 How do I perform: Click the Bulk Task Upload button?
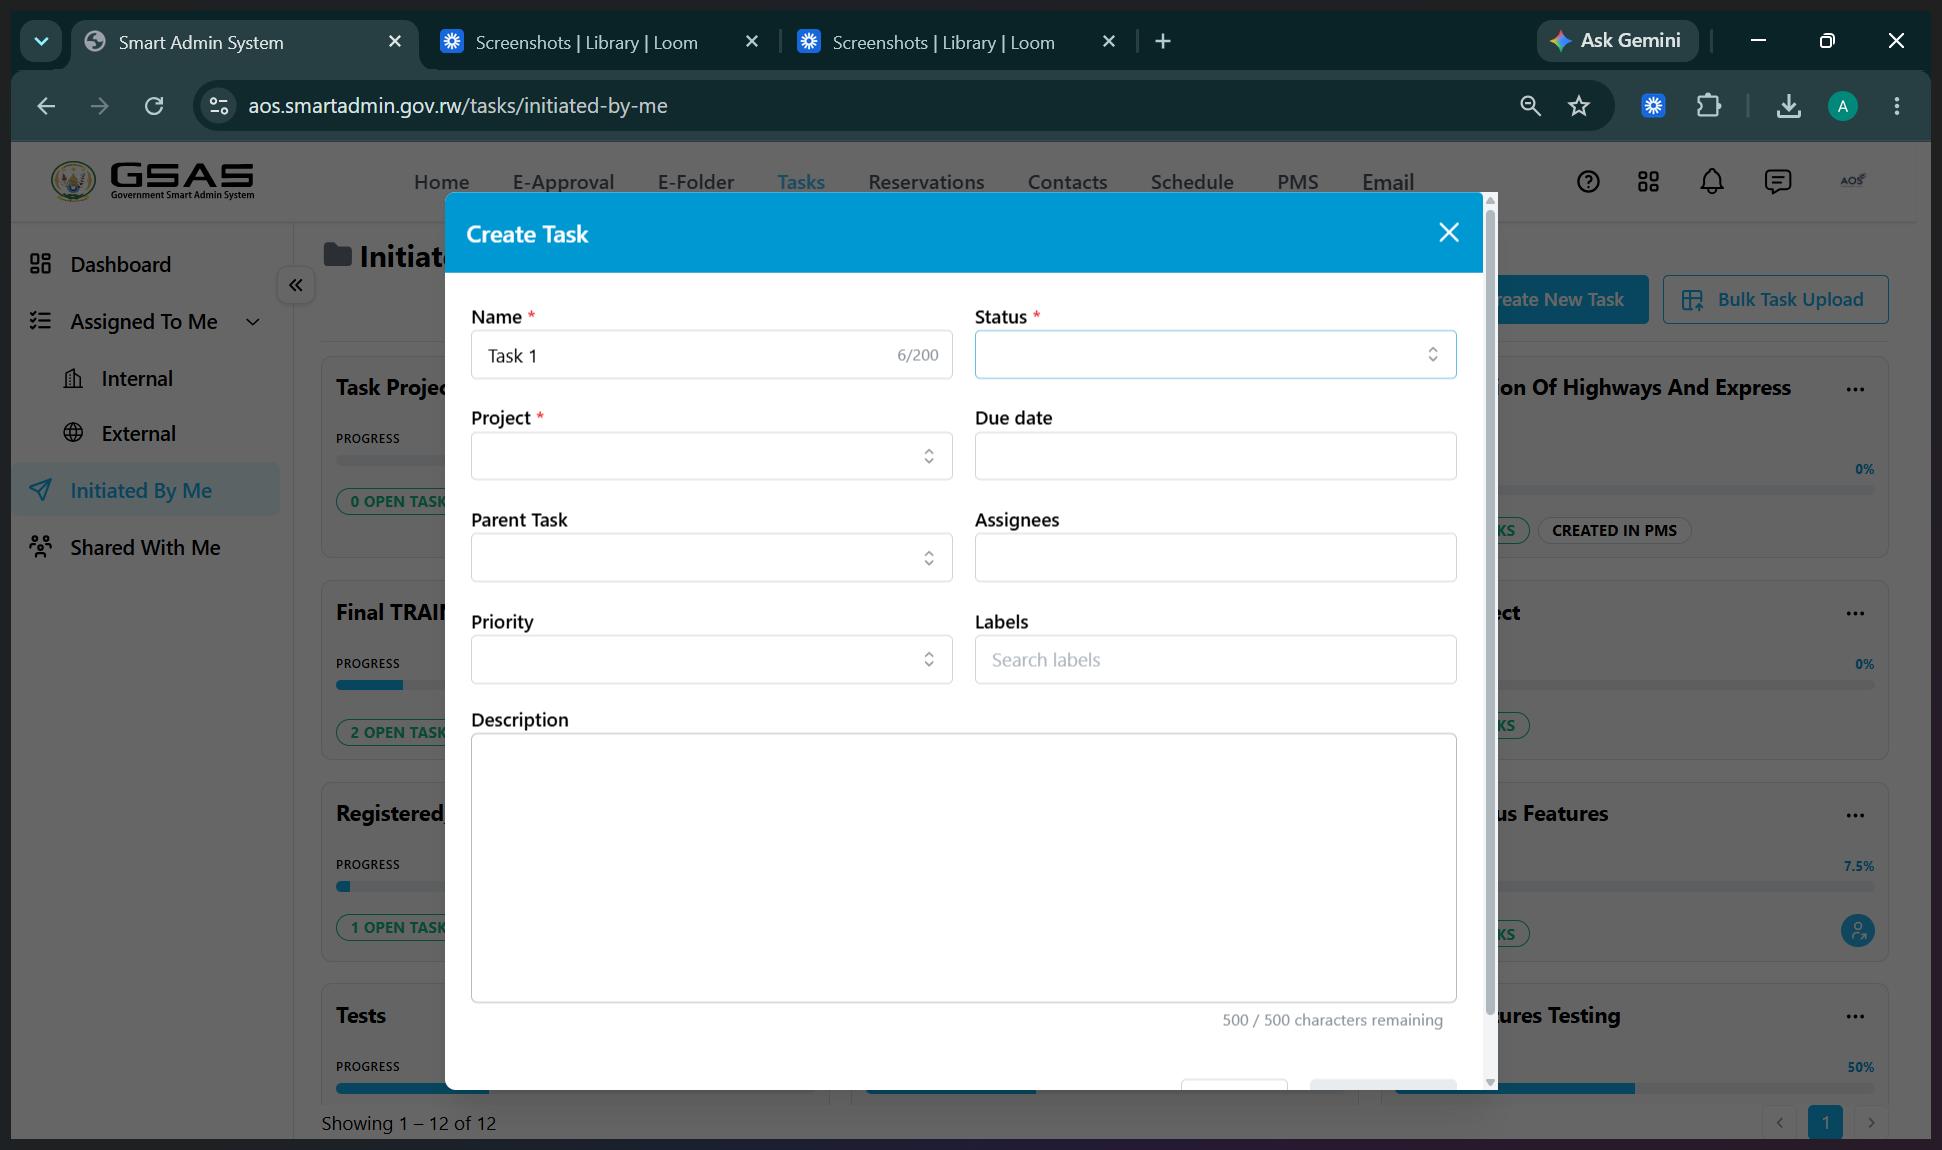click(x=1775, y=300)
